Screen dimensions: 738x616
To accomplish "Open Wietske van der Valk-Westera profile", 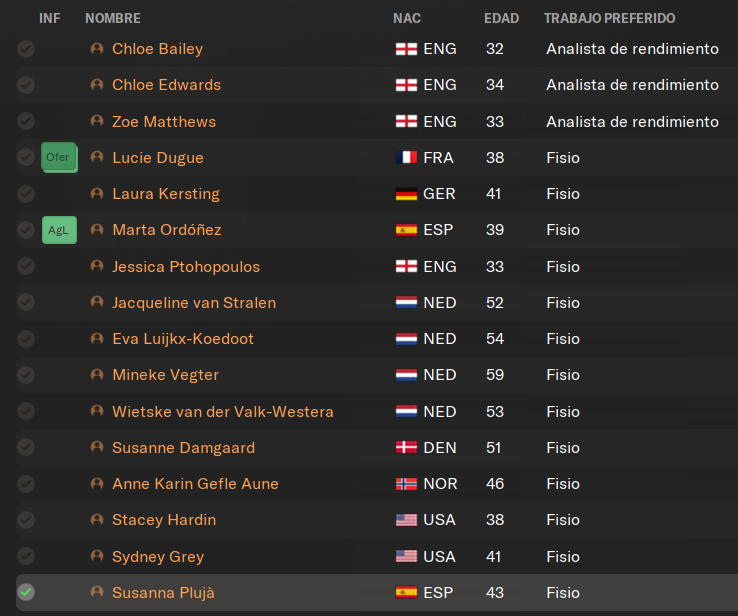I will tap(223, 411).
